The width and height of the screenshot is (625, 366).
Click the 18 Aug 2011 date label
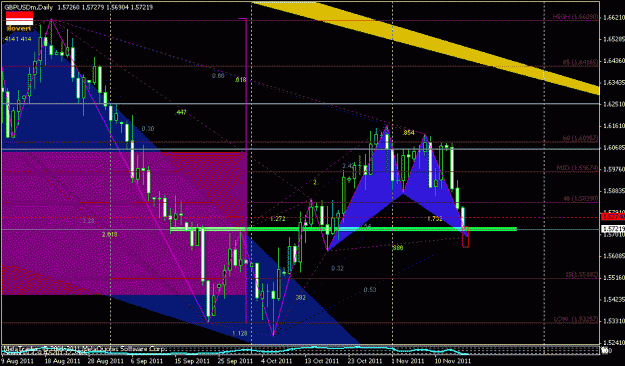tap(62, 361)
